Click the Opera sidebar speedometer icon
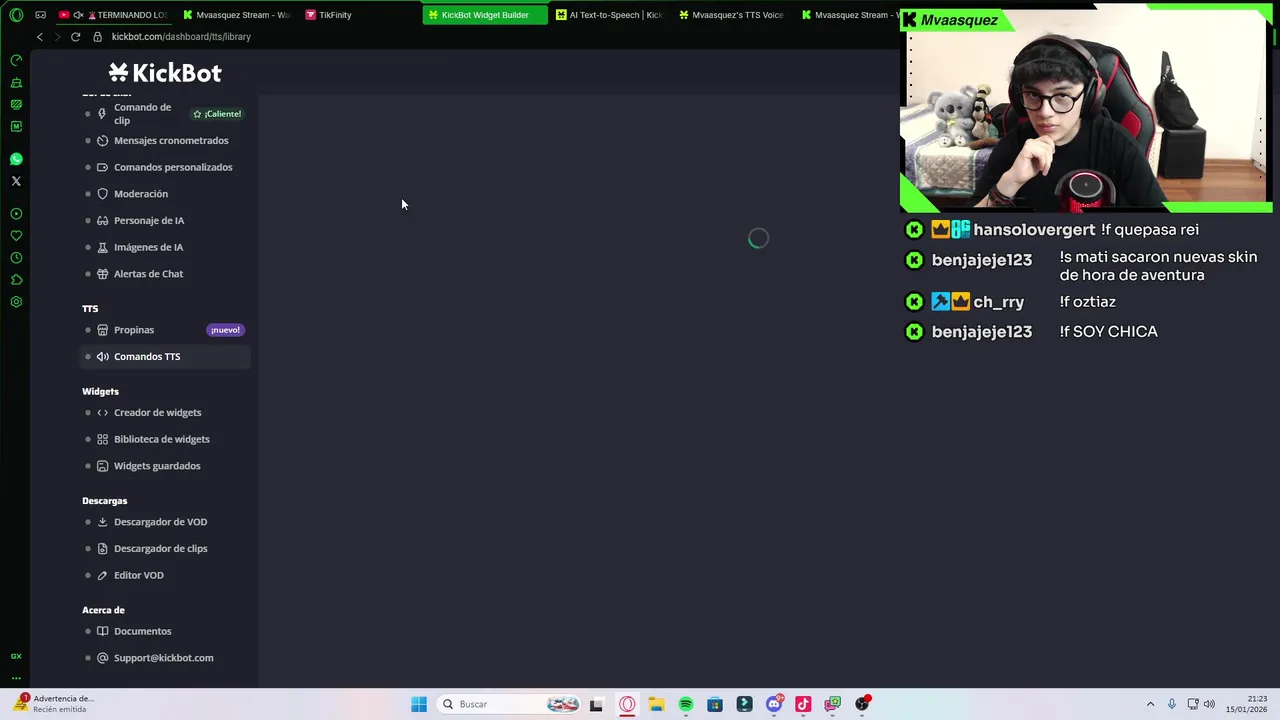Viewport: 1280px width, 720px height. [x=16, y=60]
